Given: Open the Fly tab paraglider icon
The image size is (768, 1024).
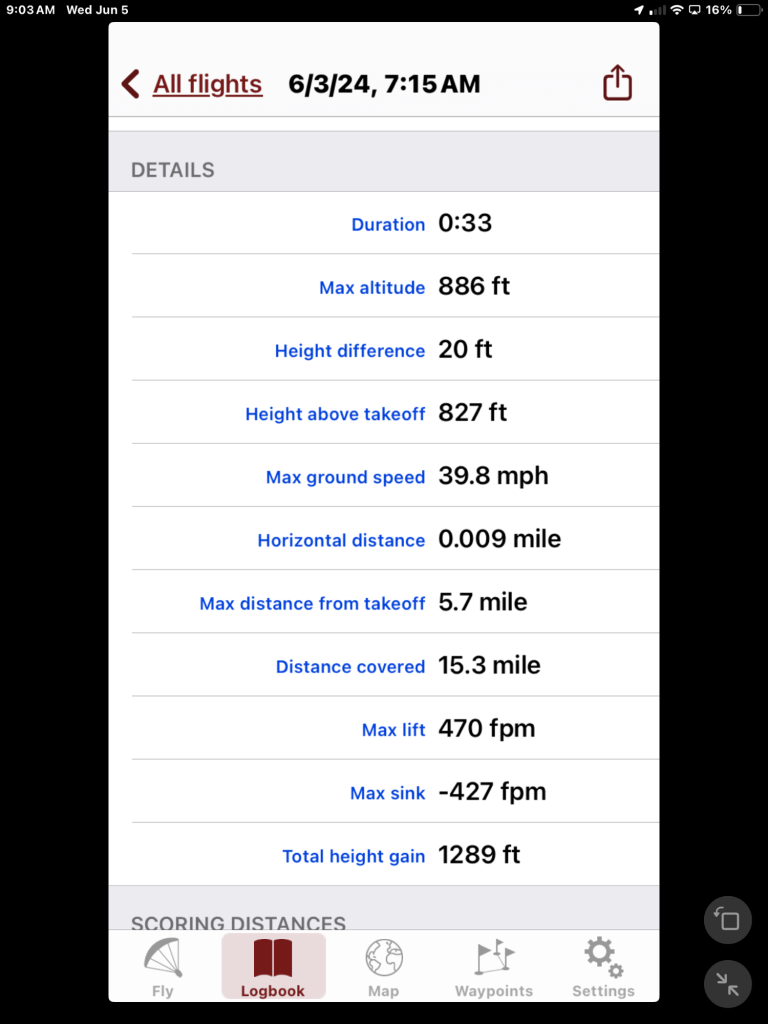Looking at the screenshot, I should coord(163,958).
